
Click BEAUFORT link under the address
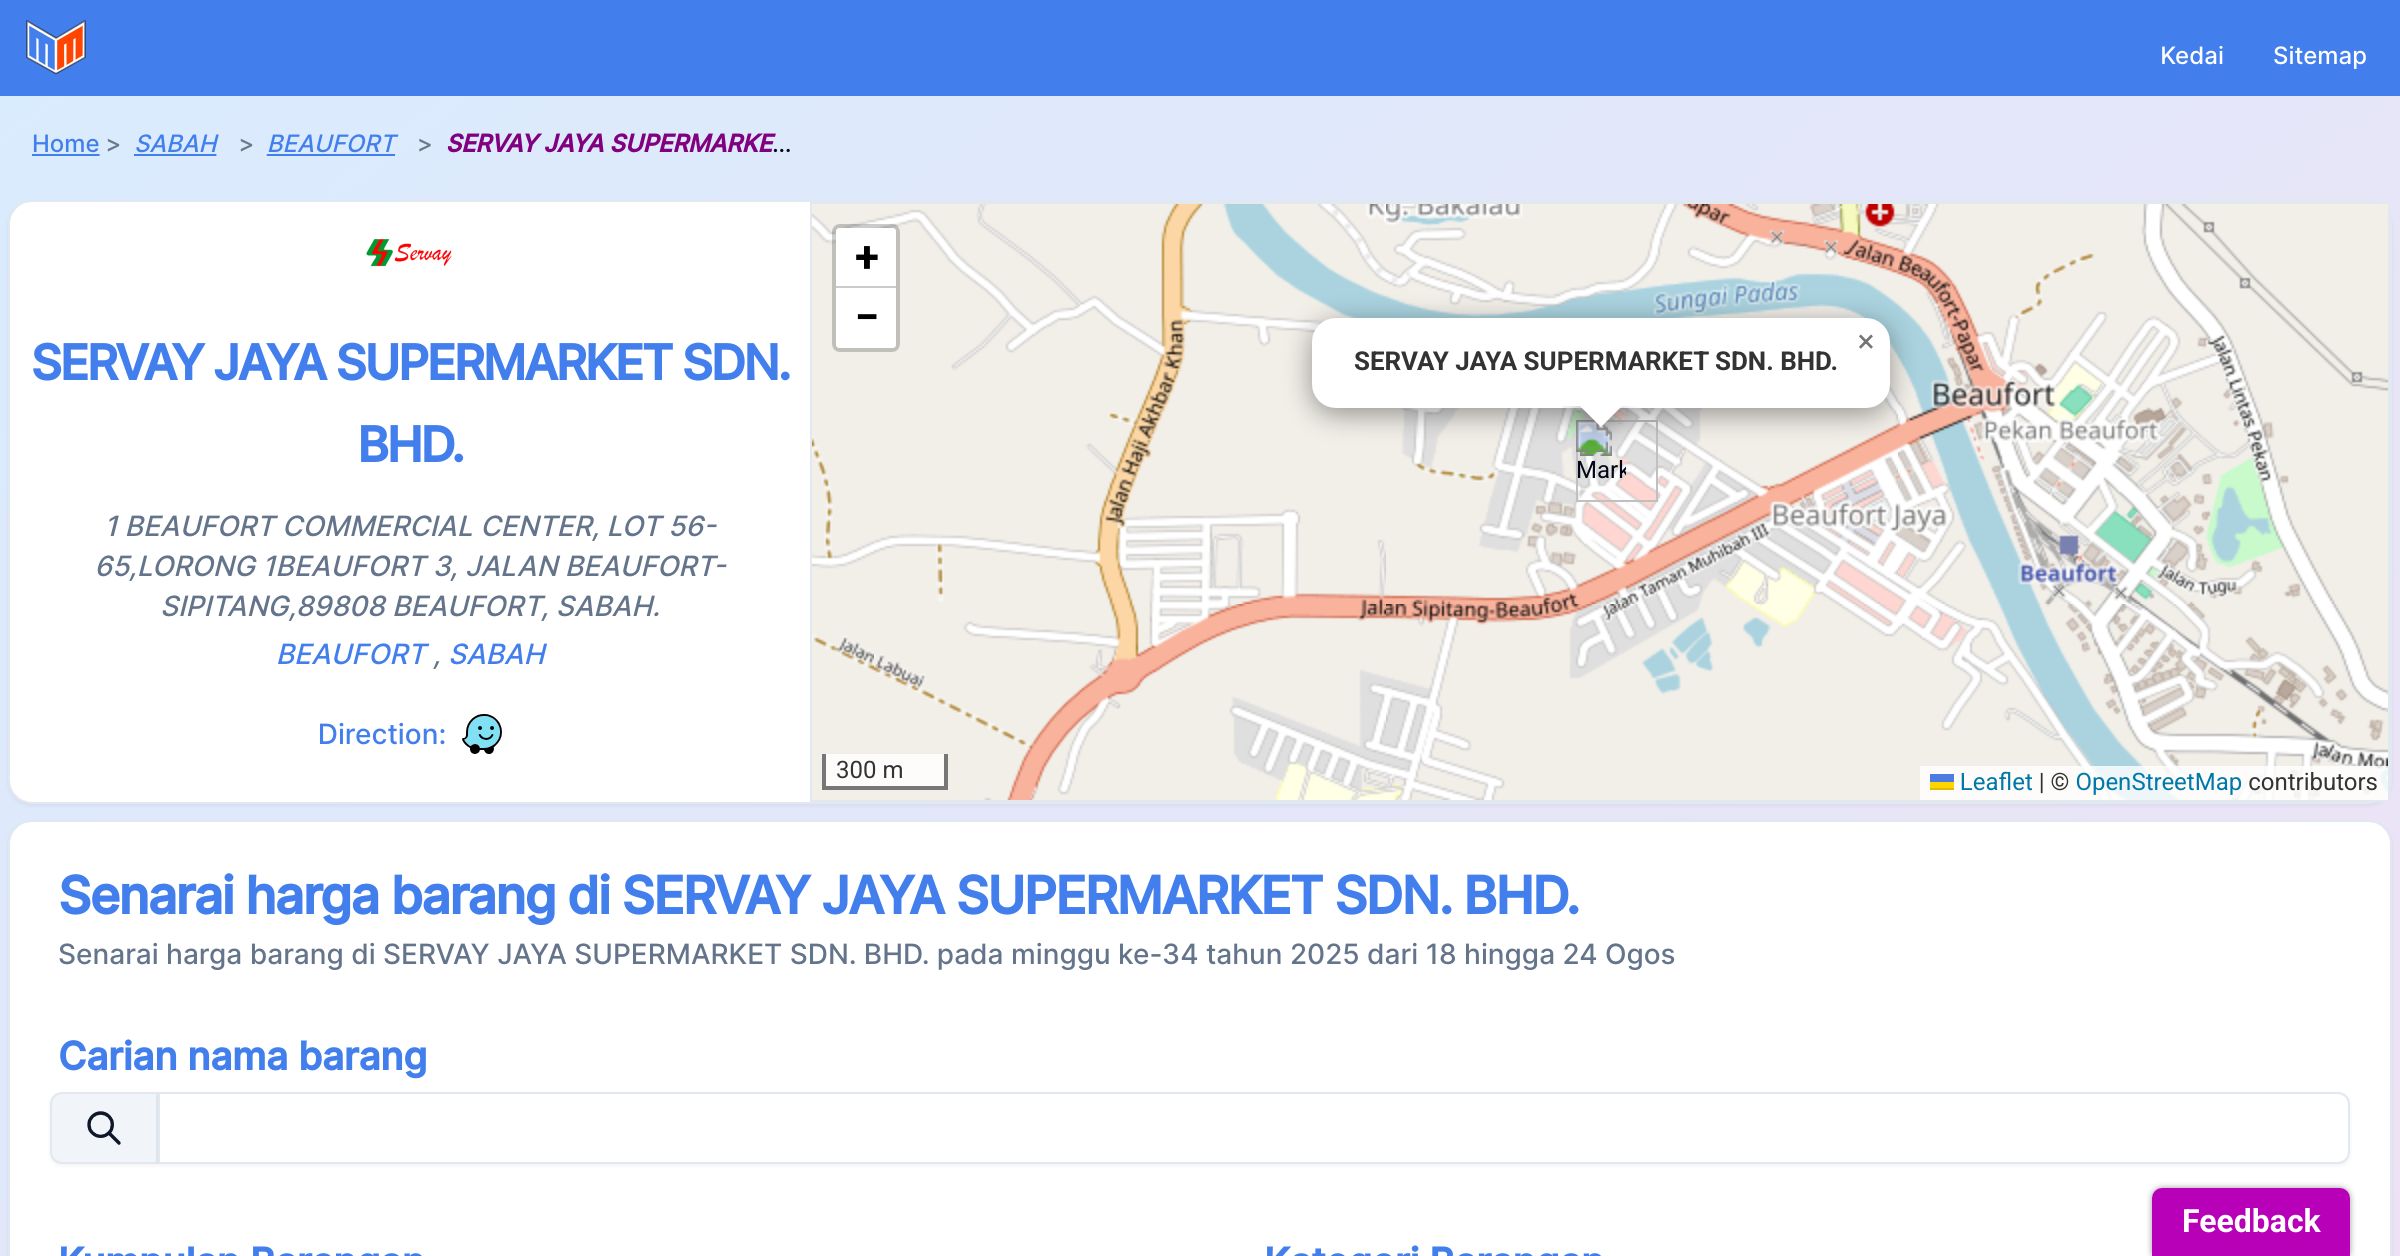pos(352,654)
